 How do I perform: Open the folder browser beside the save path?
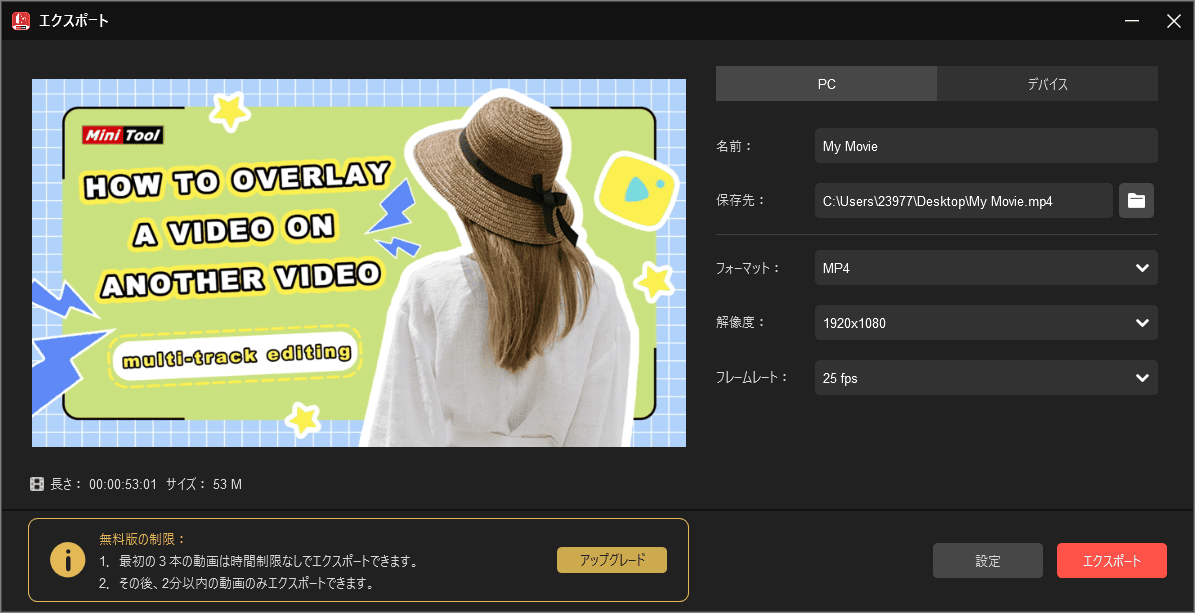click(1136, 200)
